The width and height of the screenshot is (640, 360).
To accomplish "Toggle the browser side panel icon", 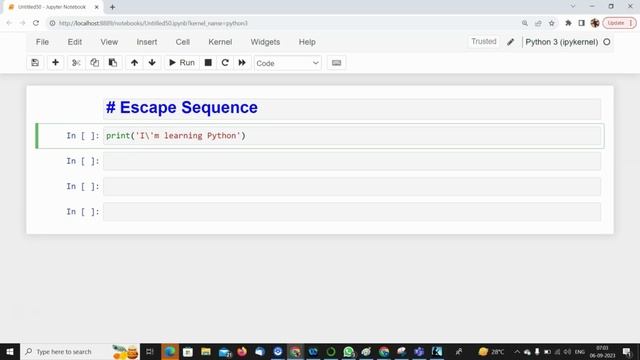I will pos(582,23).
